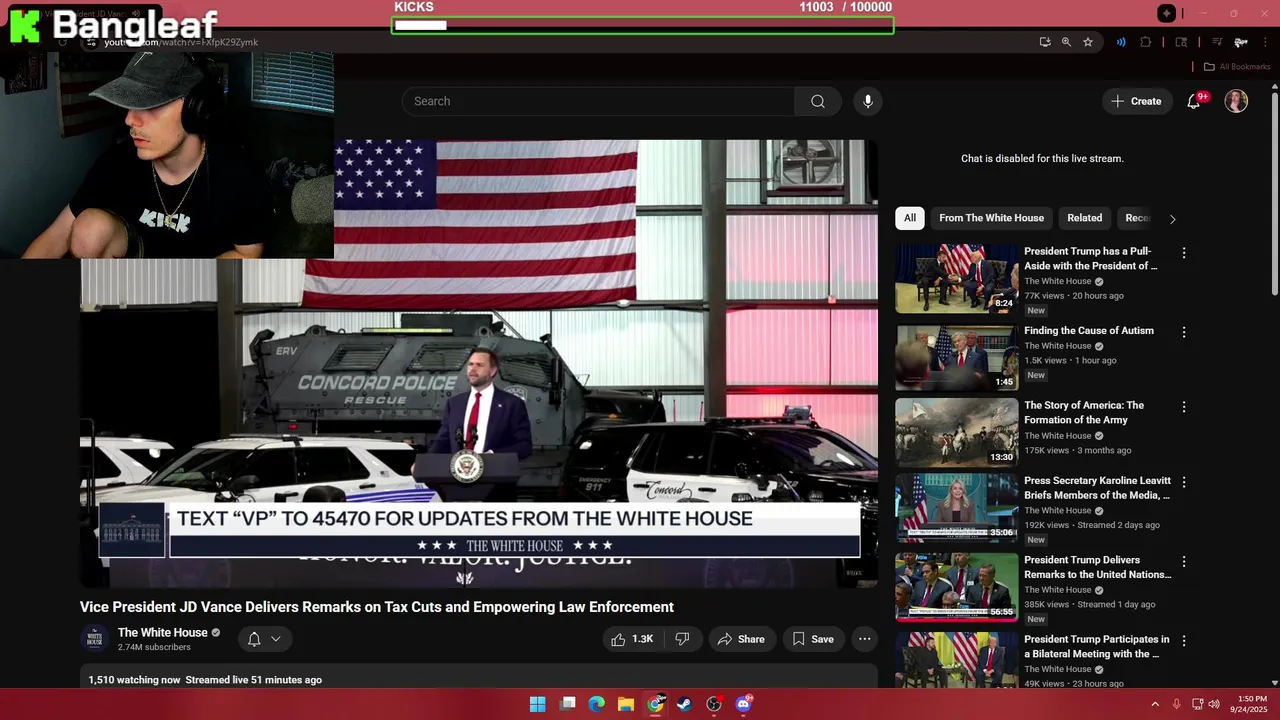Viewport: 1280px width, 720px height.
Task: Select the All filter chip
Action: point(910,218)
